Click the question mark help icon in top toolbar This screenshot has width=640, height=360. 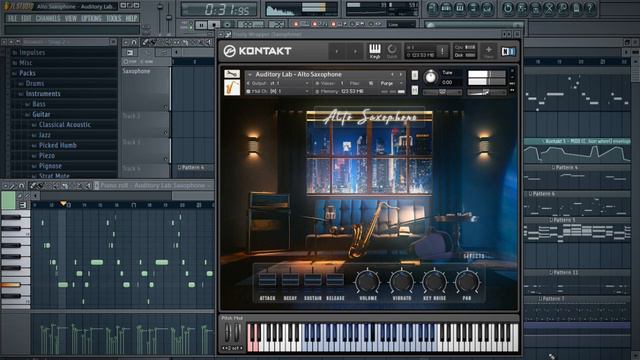590,8
